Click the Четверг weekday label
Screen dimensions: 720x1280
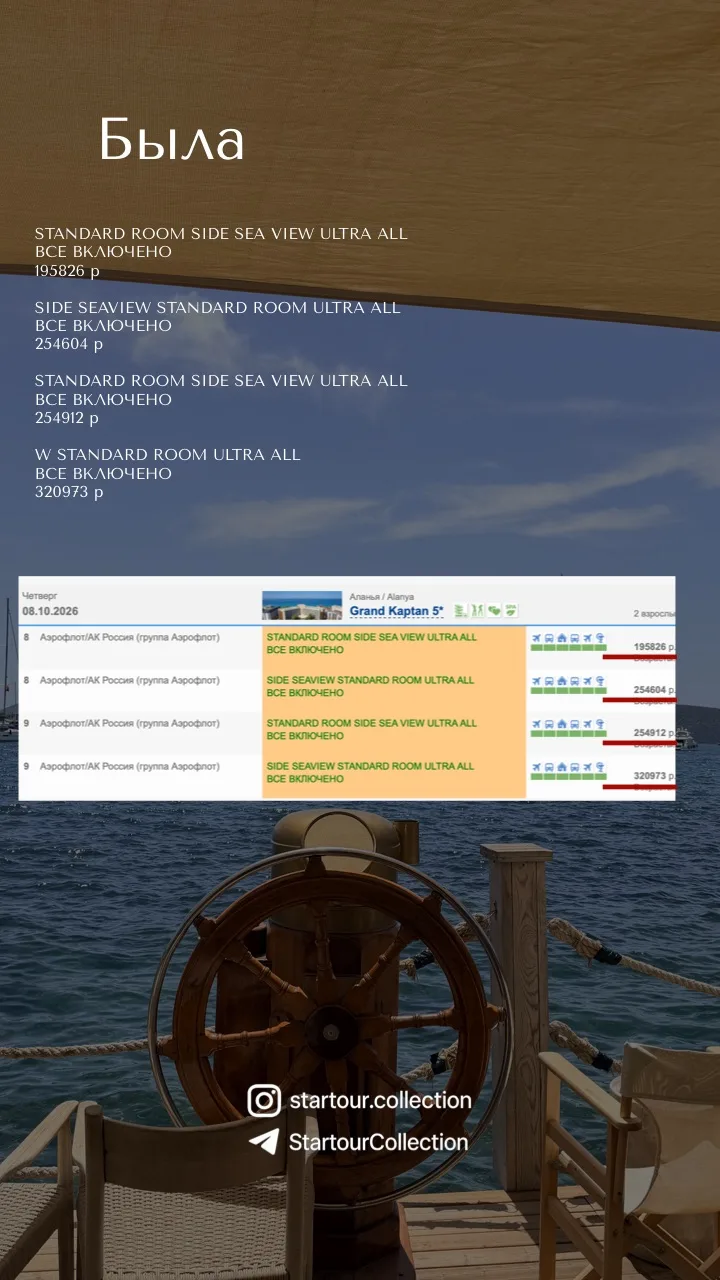pos(40,596)
